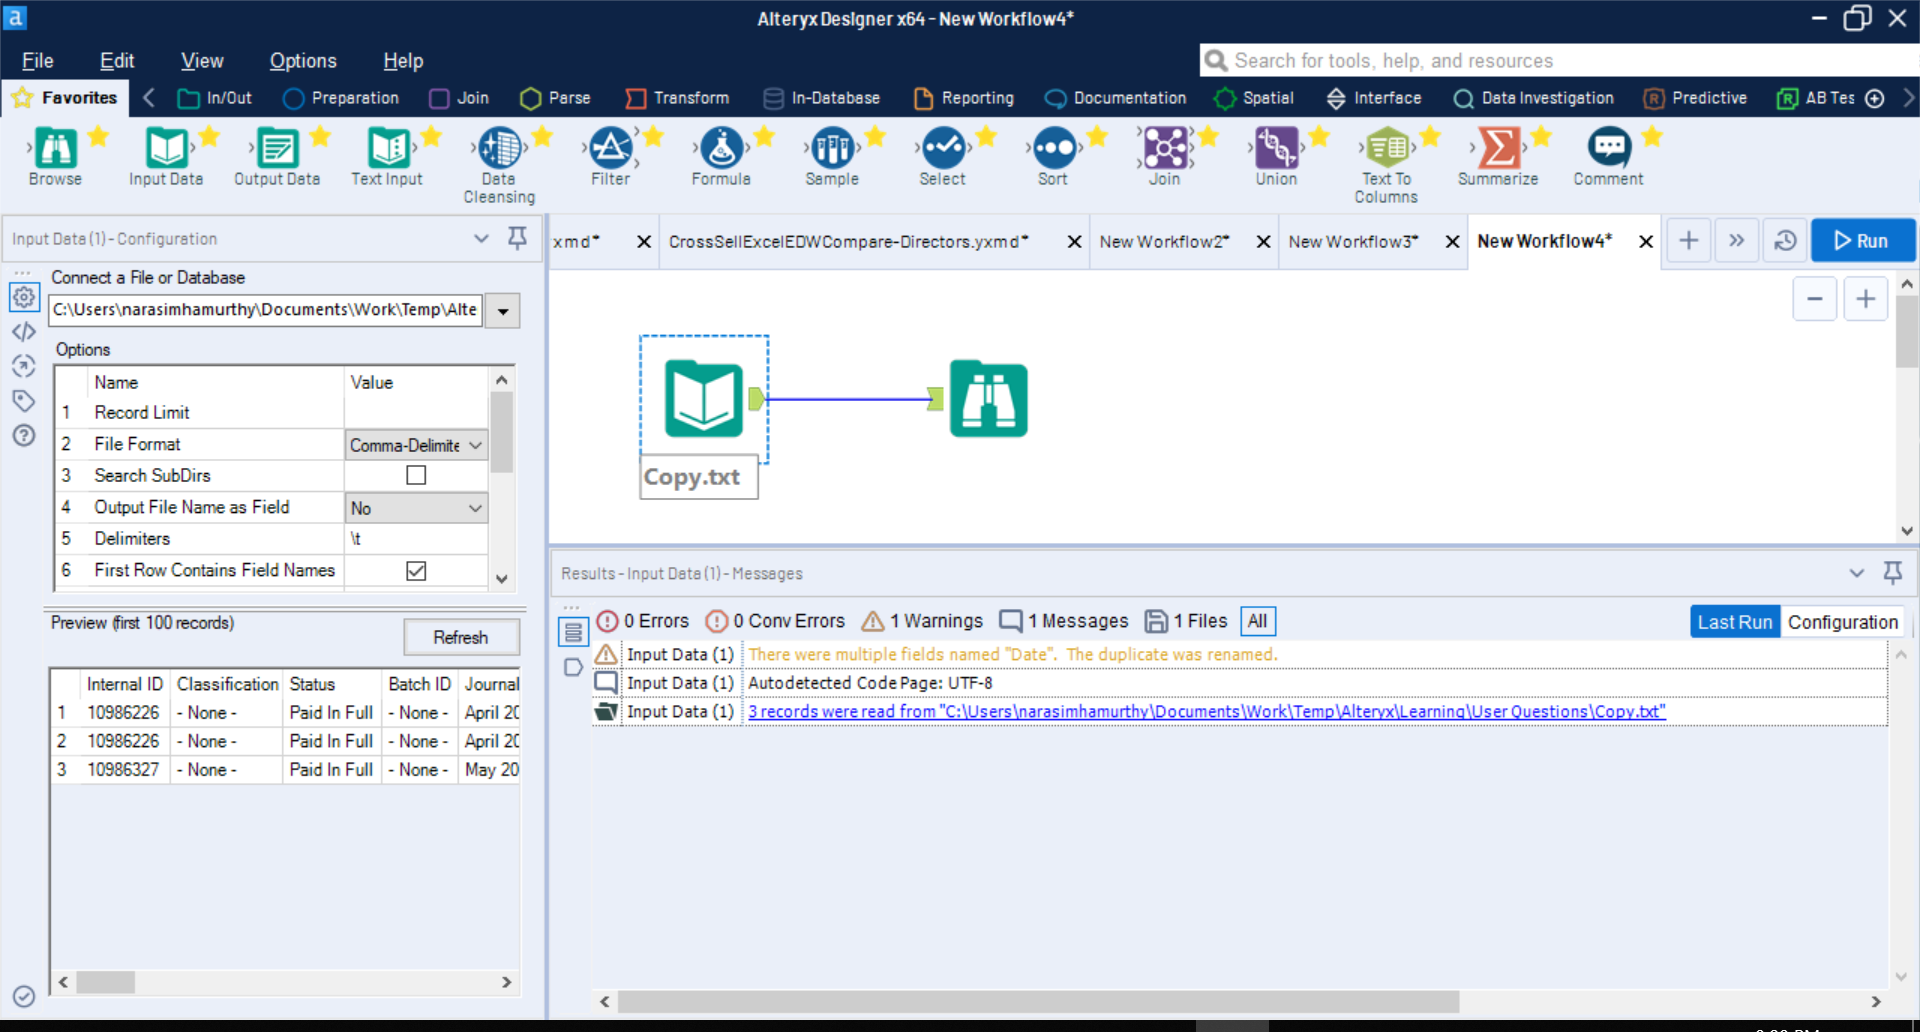Select the Data Cleansing tool icon
The width and height of the screenshot is (1920, 1032).
499,148
